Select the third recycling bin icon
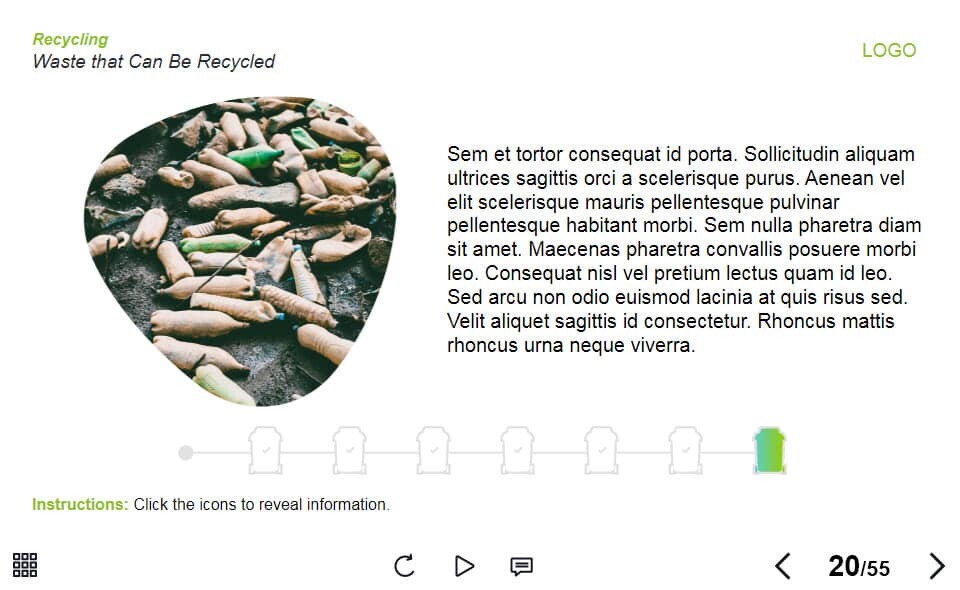This screenshot has height=590, width=960. [x=433, y=450]
